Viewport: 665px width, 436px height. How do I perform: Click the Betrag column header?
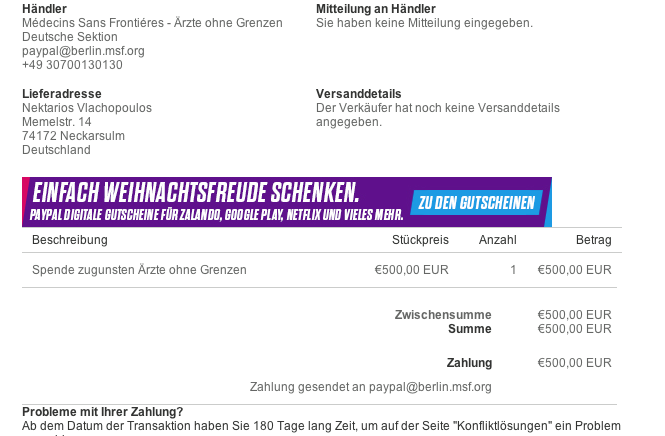click(x=593, y=240)
